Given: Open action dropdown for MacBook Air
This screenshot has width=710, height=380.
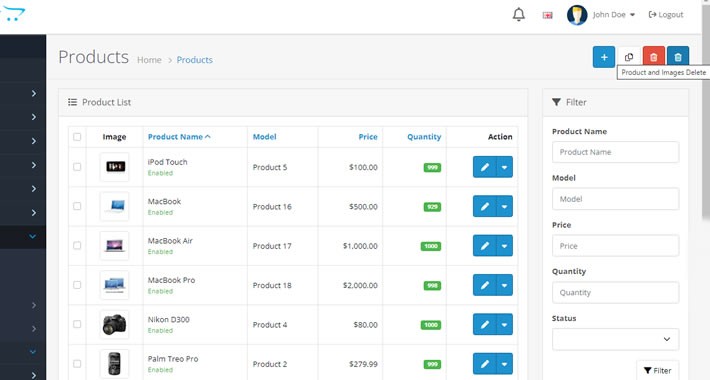Looking at the screenshot, I should click(504, 246).
